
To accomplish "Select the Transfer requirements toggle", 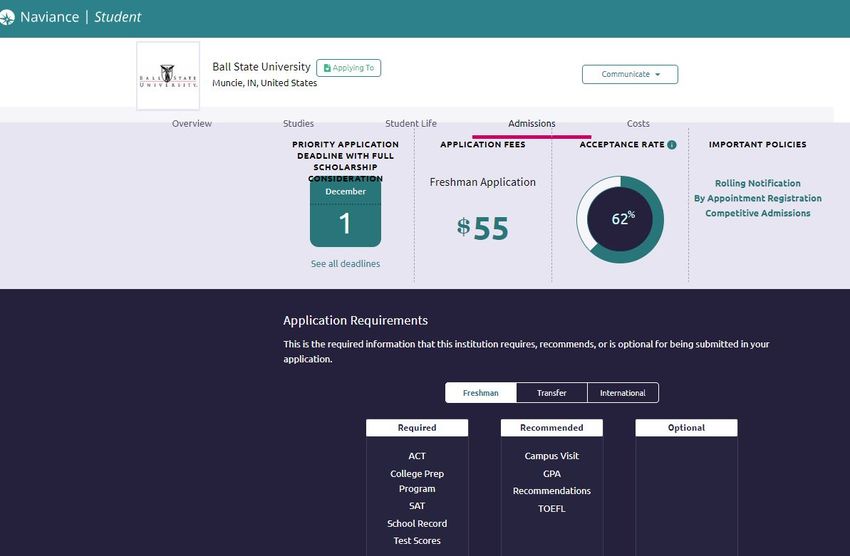I will [x=552, y=393].
